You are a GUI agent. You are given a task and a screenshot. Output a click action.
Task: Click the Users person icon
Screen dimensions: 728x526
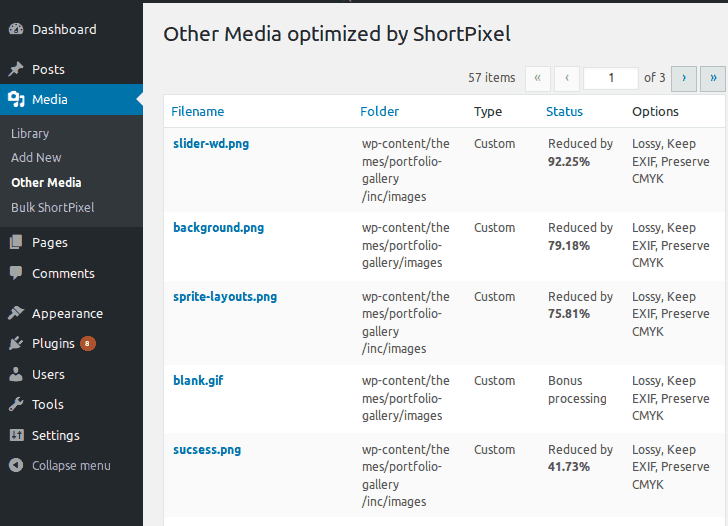pyautogui.click(x=16, y=374)
